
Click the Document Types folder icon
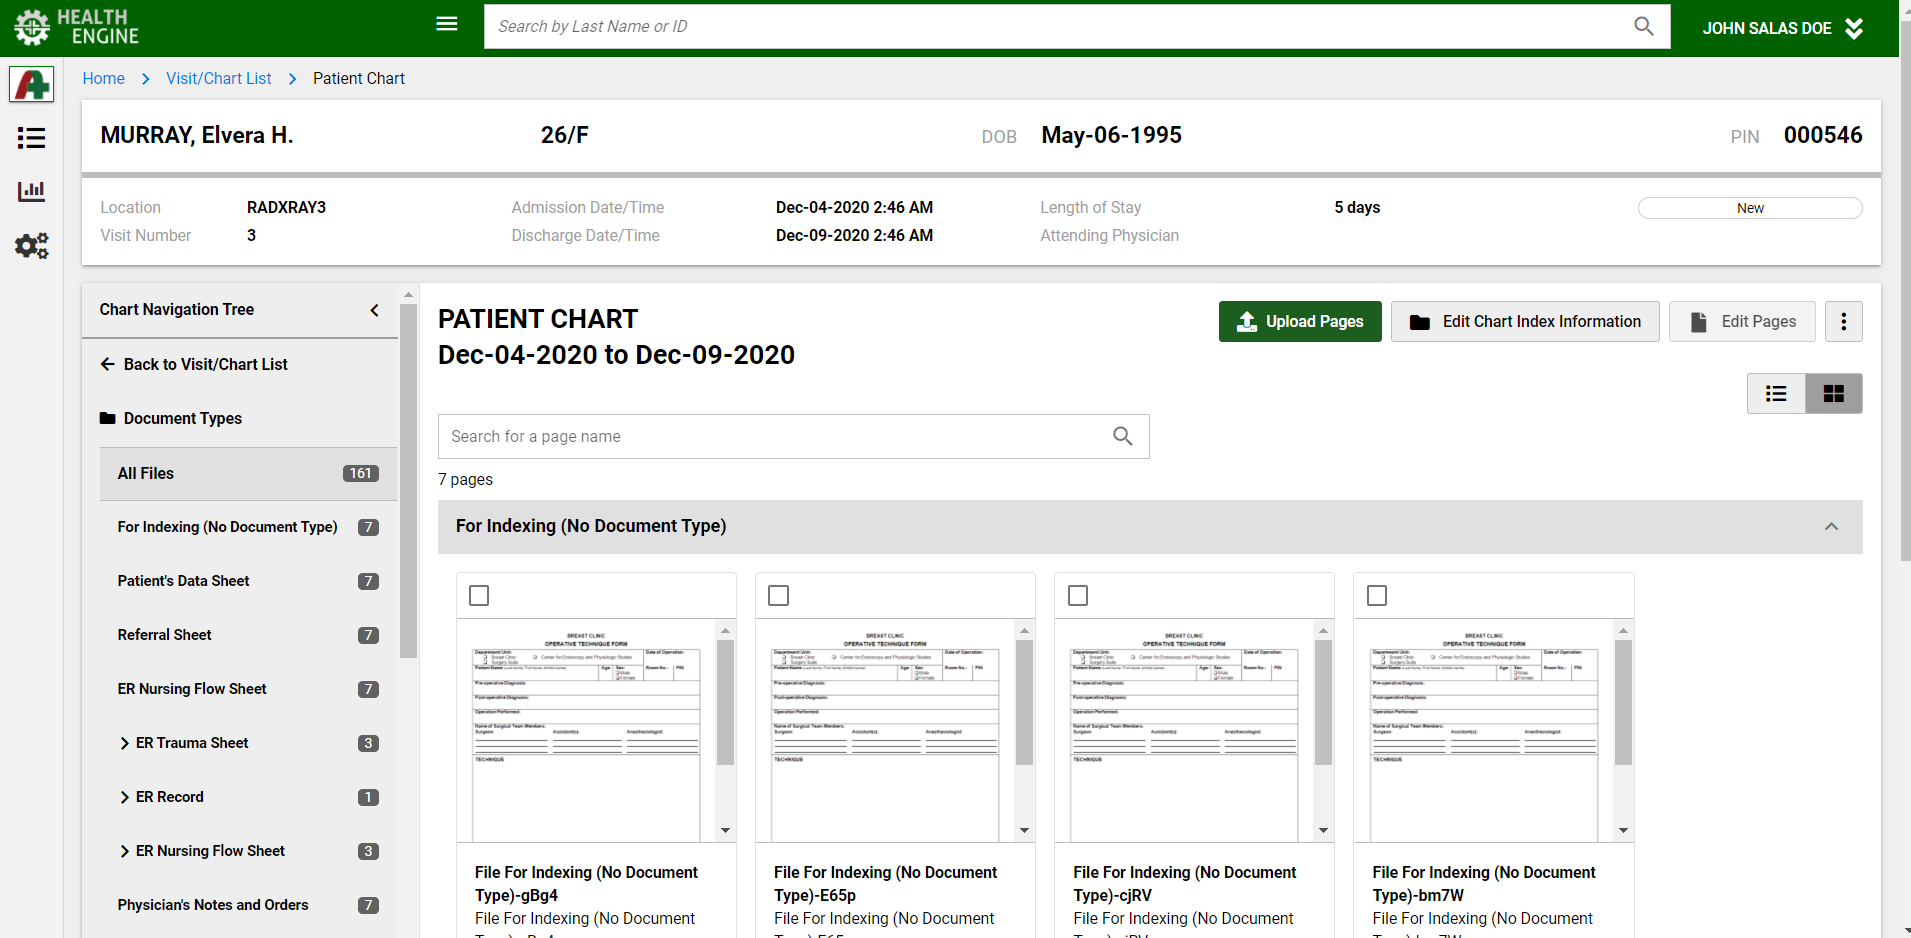pyautogui.click(x=107, y=418)
